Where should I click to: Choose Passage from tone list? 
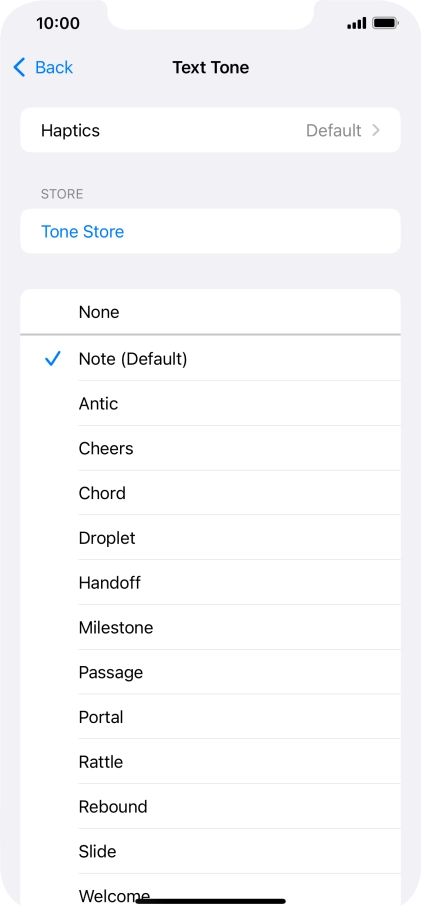click(210, 672)
